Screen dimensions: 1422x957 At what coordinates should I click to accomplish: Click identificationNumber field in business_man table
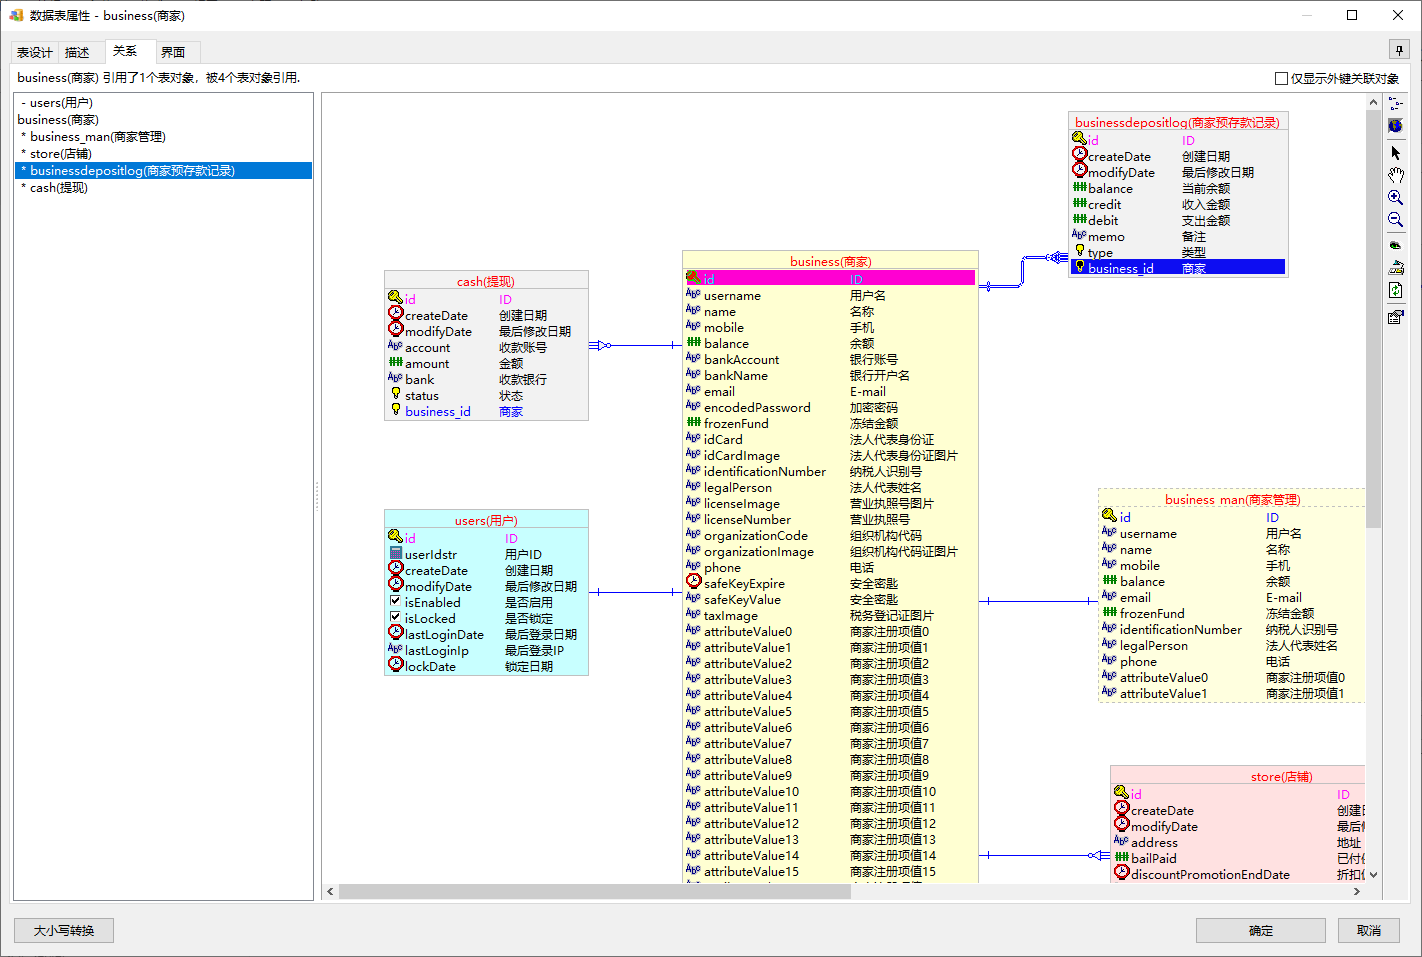pos(1180,629)
